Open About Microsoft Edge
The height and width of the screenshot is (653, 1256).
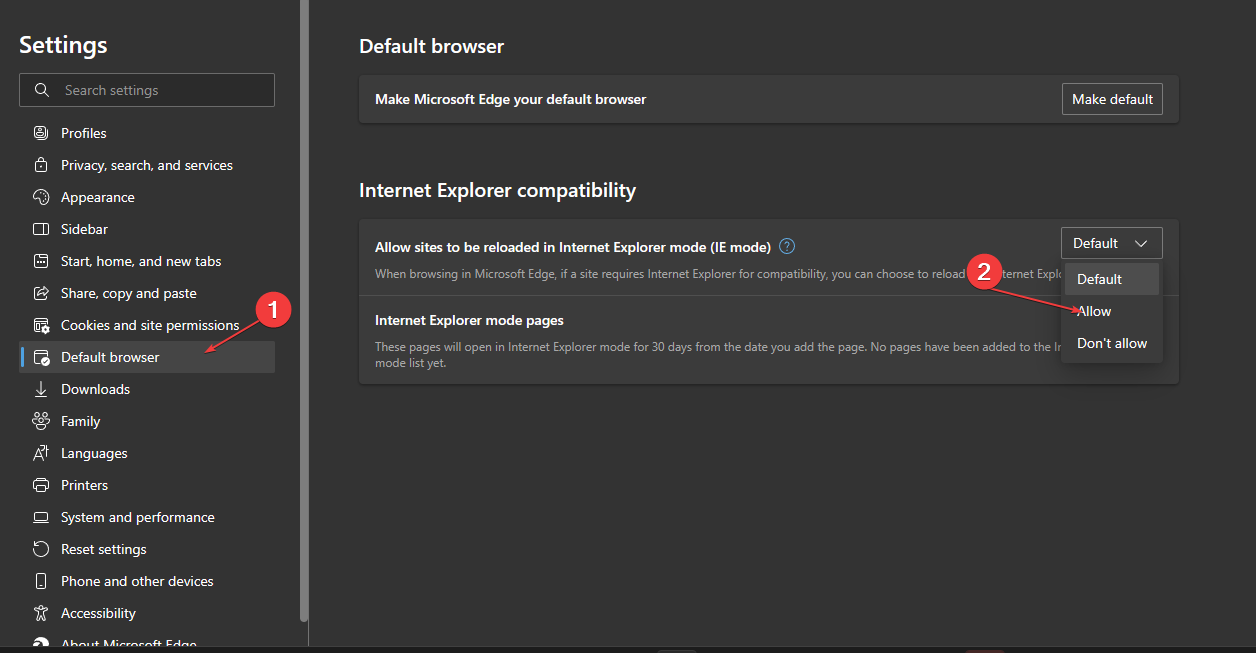click(x=128, y=643)
